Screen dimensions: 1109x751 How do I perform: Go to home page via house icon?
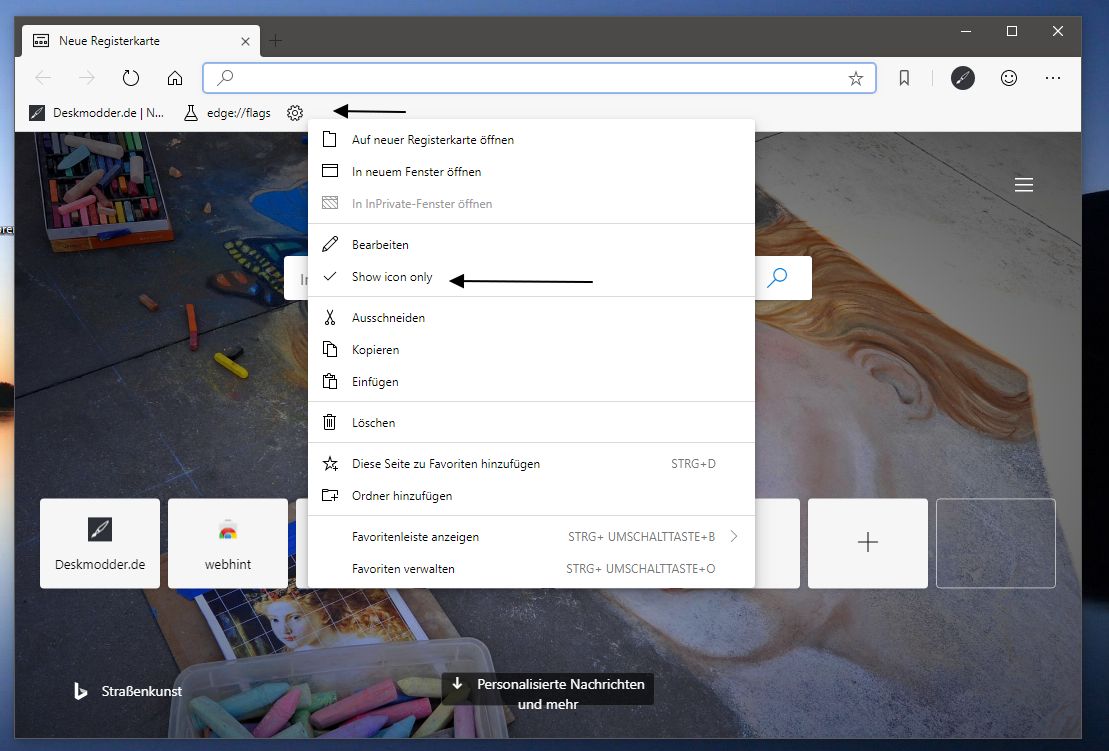[175, 78]
